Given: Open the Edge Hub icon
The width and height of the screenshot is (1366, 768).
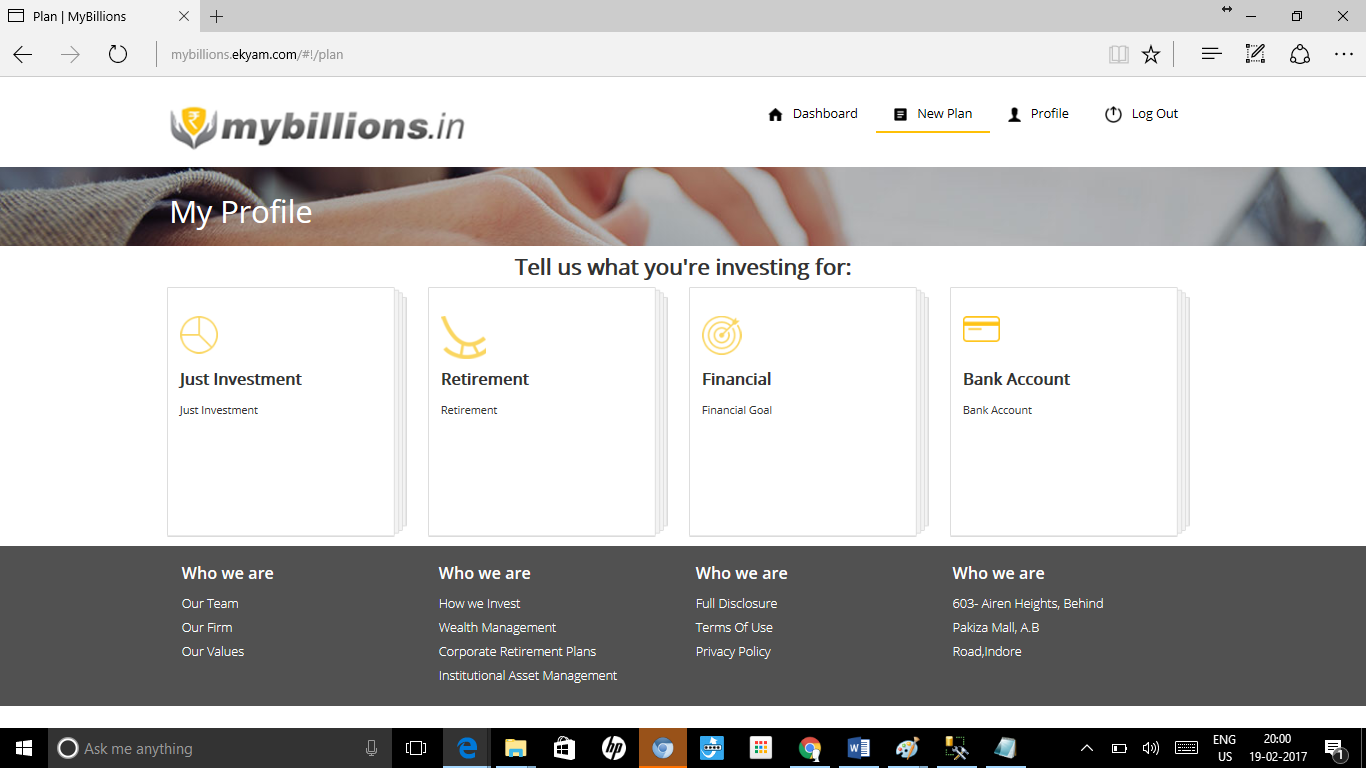Looking at the screenshot, I should pos(1211,55).
